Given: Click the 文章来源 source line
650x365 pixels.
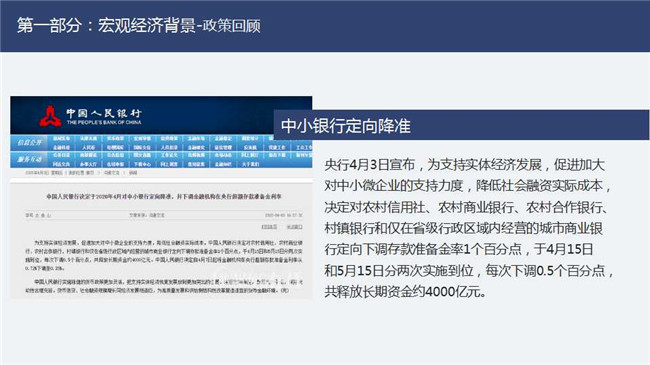Looking at the screenshot, I should point(147,215).
